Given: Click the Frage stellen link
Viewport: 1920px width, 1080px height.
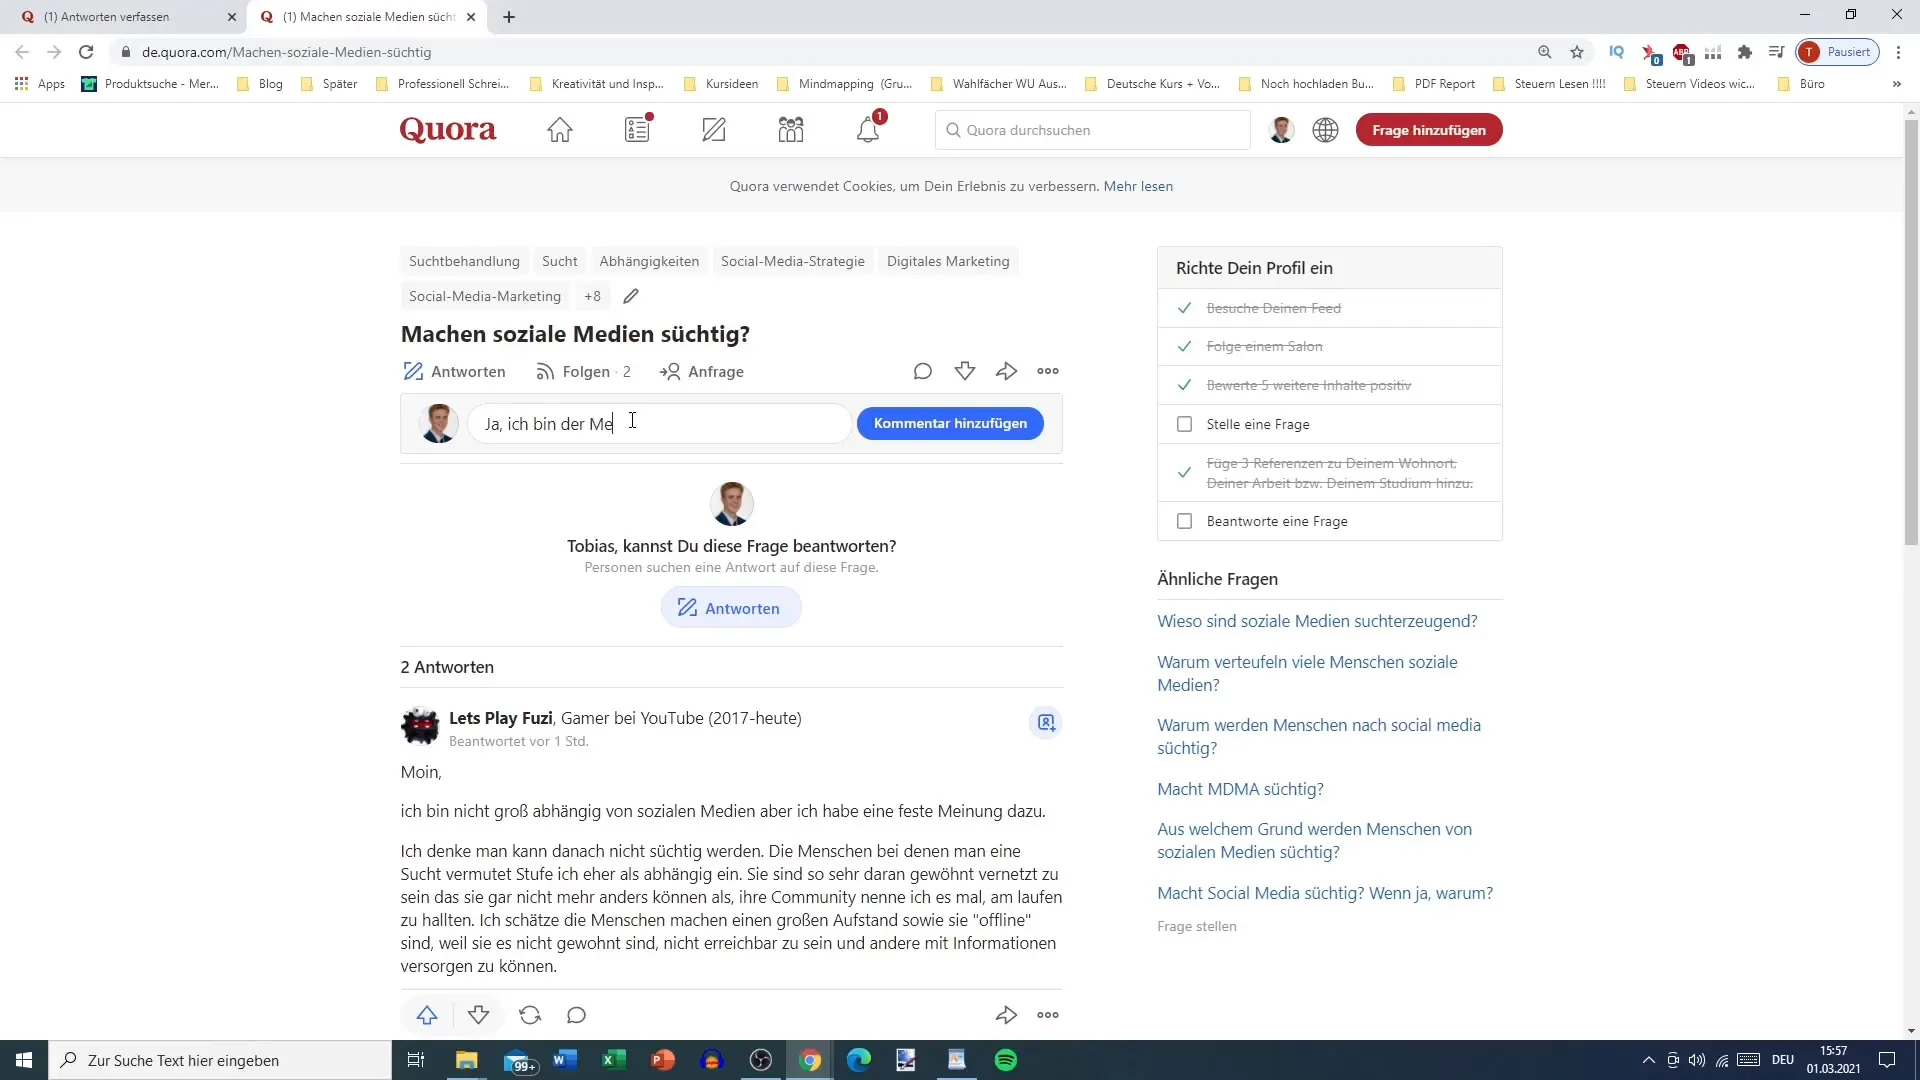Looking at the screenshot, I should [1197, 926].
